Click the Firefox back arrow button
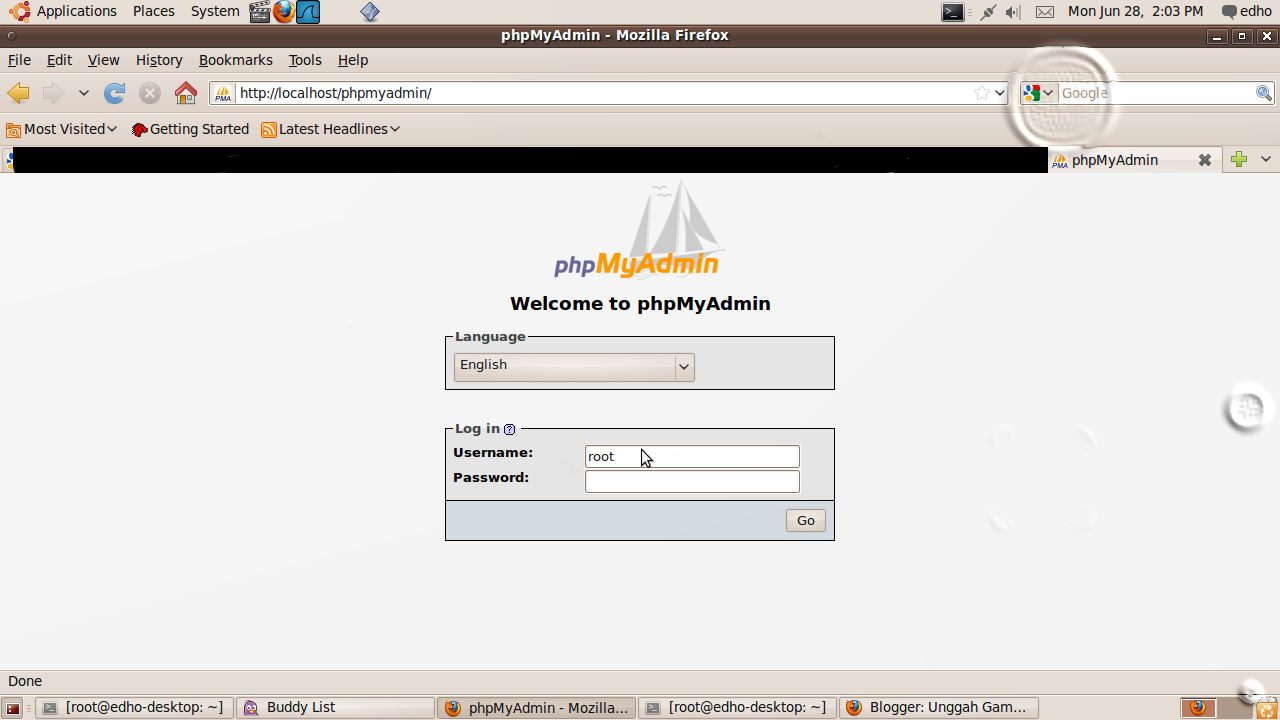 point(18,93)
